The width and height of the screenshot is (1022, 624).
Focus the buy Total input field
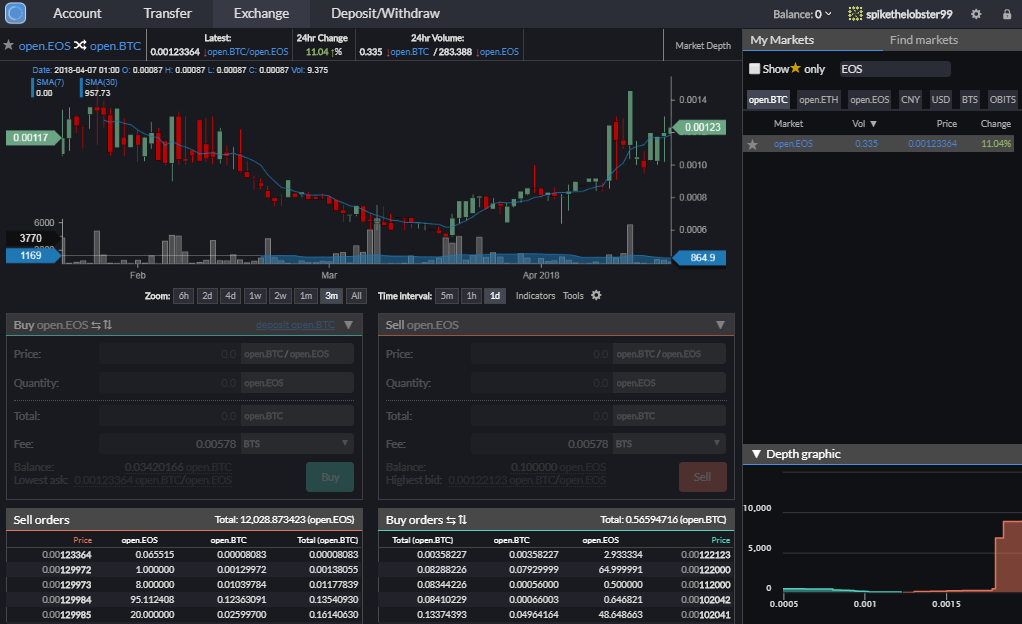(169, 416)
